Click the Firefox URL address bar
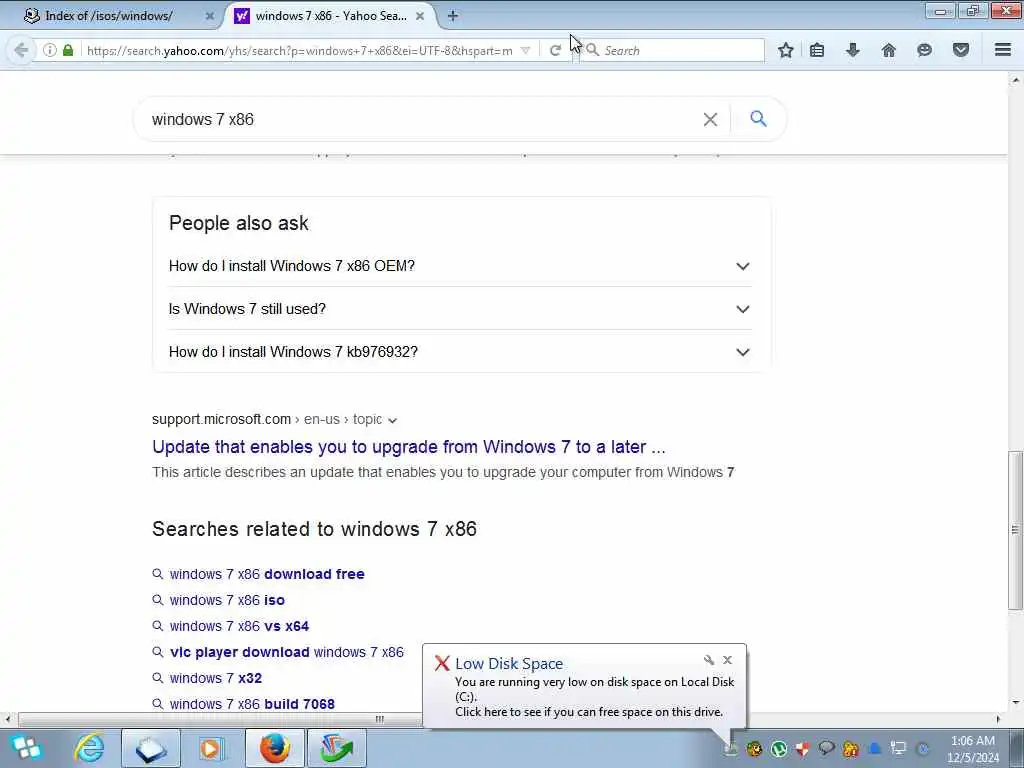Viewport: 1024px width, 768px height. tap(299, 50)
